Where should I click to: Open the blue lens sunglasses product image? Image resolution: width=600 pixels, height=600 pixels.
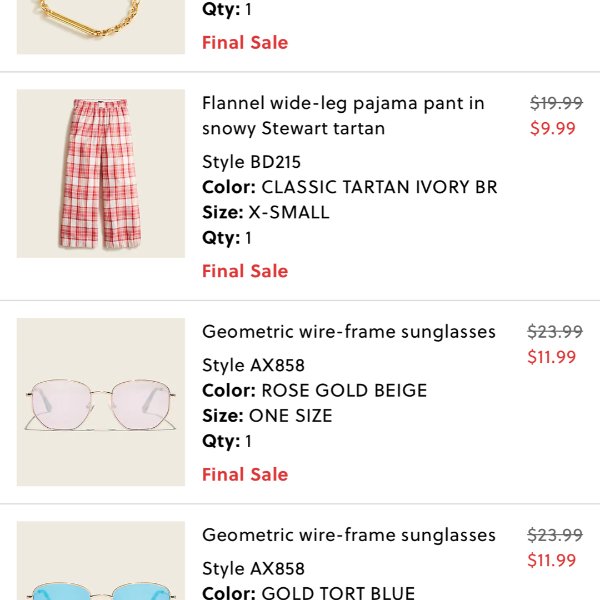pos(101,561)
